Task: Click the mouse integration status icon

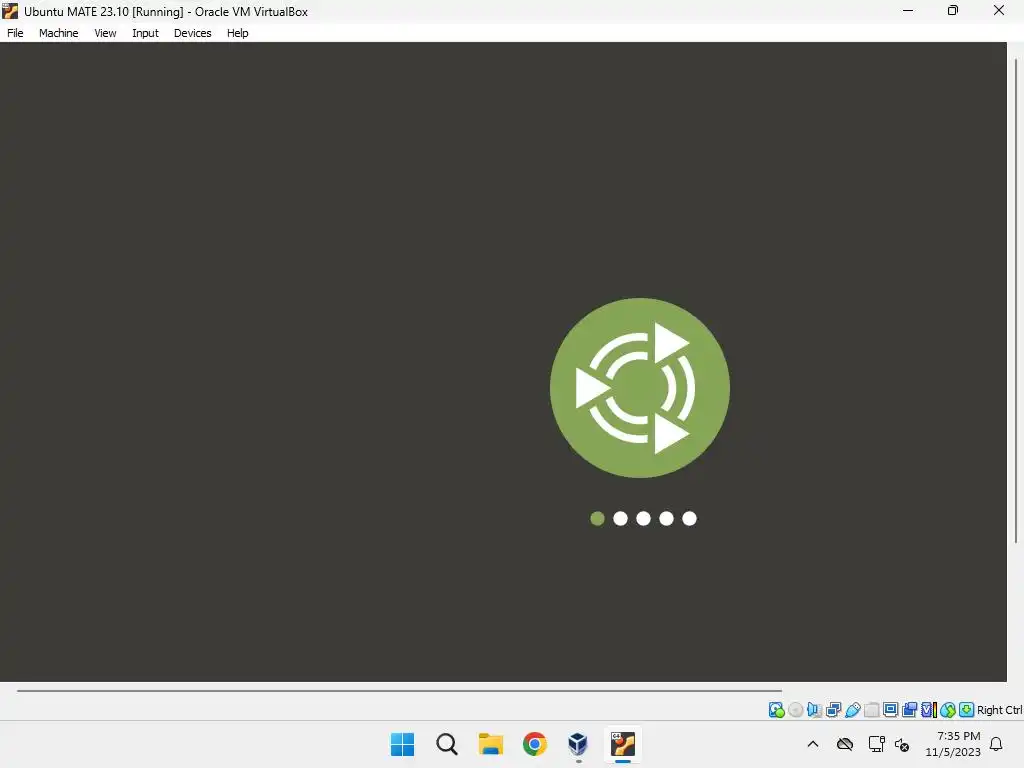Action: click(948, 710)
